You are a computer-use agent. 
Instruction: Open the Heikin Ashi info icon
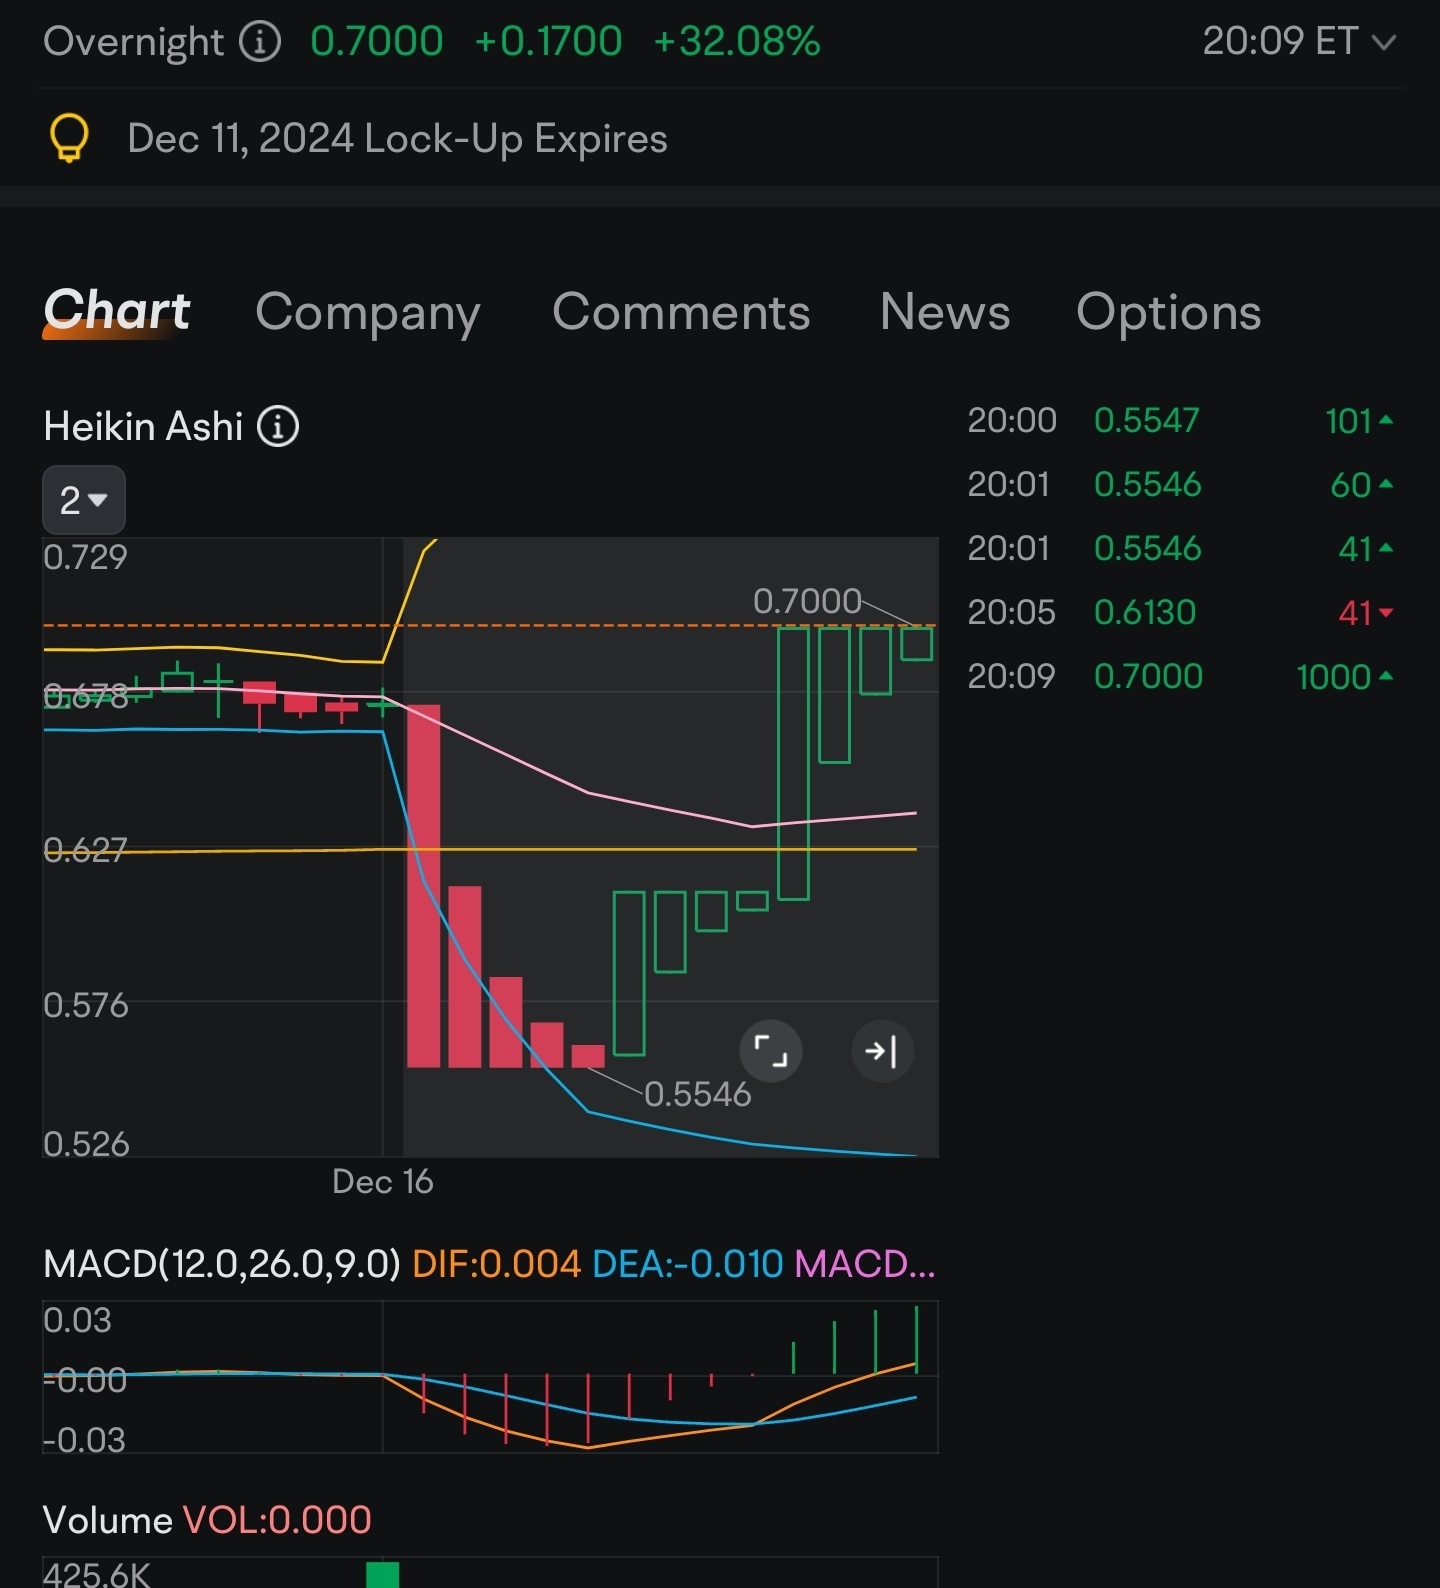278,427
